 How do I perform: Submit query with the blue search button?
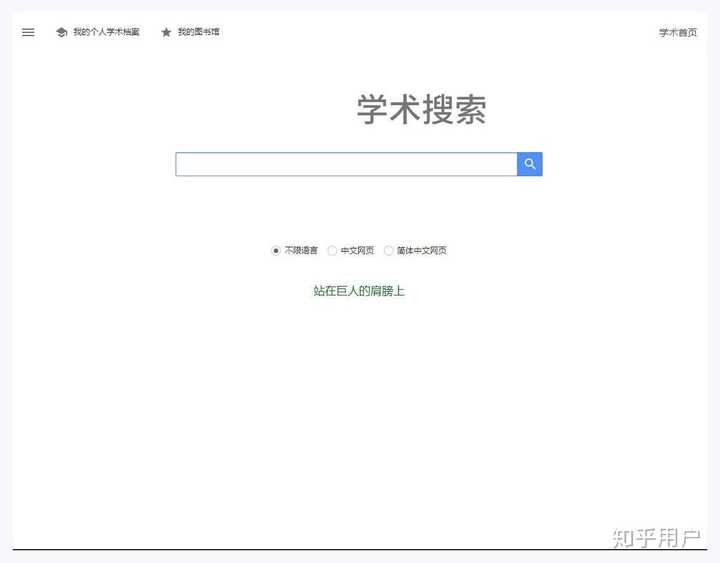click(530, 164)
